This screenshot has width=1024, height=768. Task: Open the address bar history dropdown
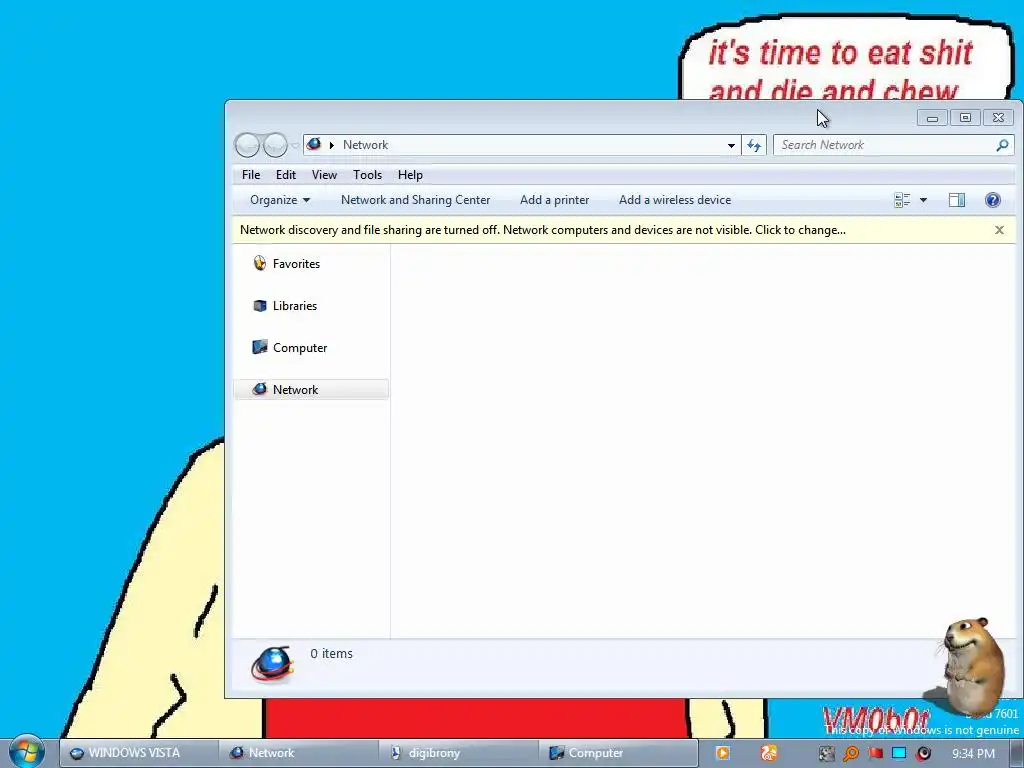[x=731, y=145]
